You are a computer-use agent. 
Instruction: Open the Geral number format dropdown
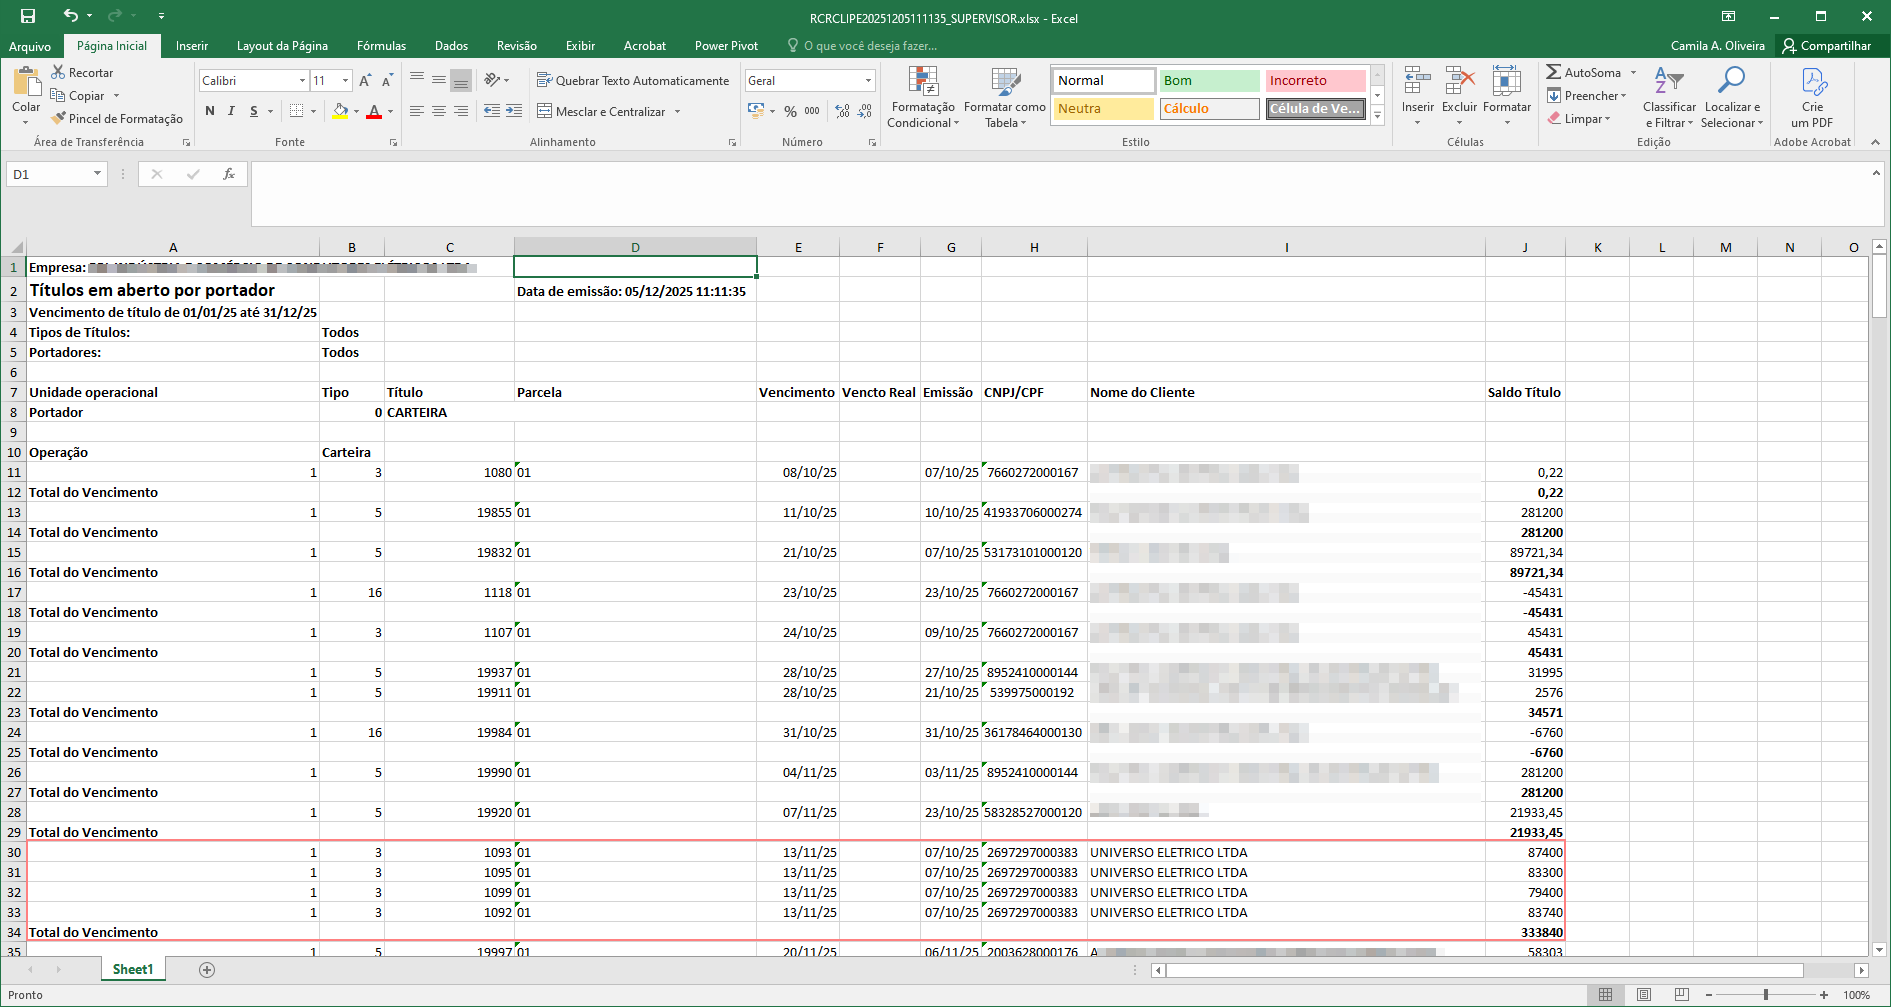pyautogui.click(x=867, y=80)
